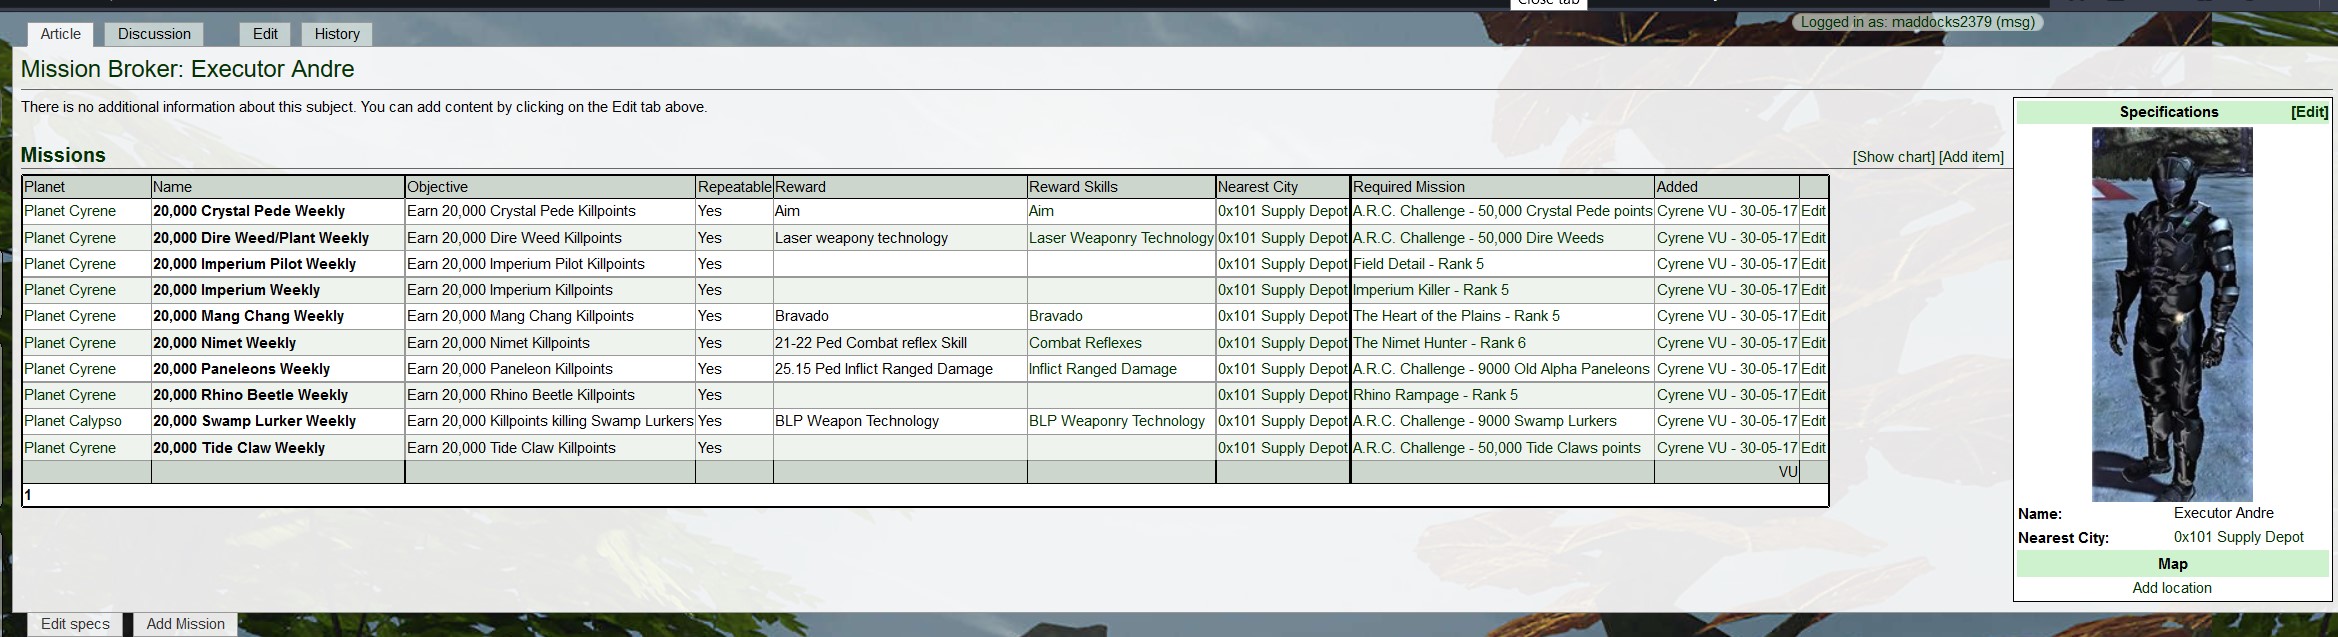Open A.R.C. Challenge - 50,000 Tide Claws points
2338x637 pixels.
pyautogui.click(x=1497, y=448)
